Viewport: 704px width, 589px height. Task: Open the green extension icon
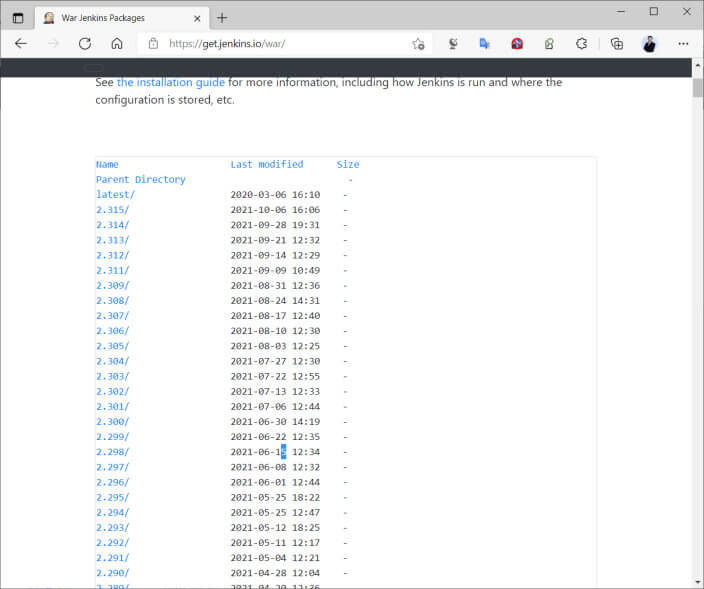[549, 44]
